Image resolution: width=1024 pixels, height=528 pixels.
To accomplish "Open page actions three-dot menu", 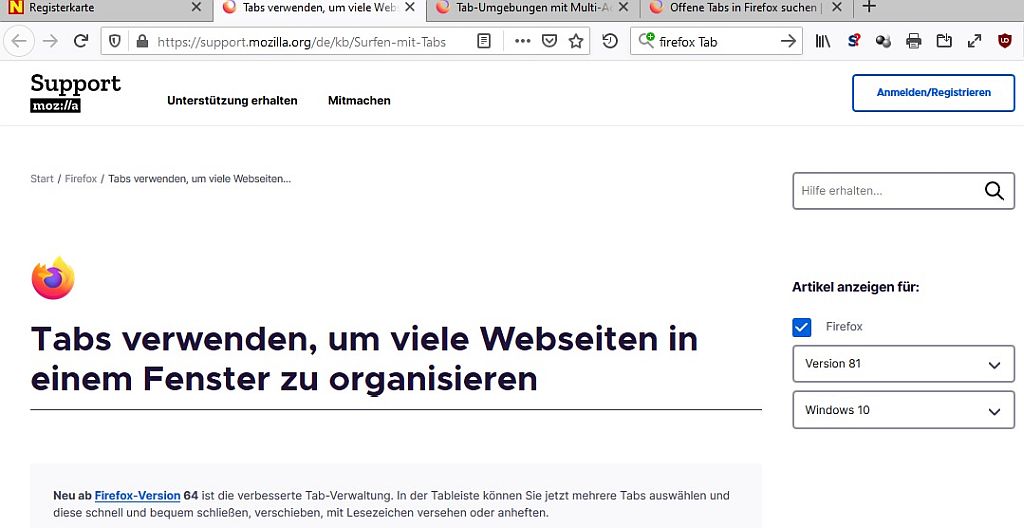I will pos(522,41).
